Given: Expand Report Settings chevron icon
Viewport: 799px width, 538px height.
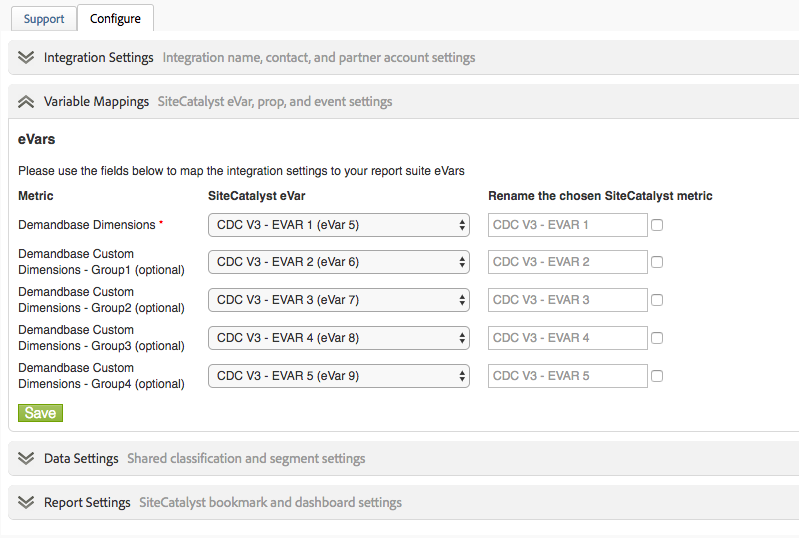Looking at the screenshot, I should 26,502.
